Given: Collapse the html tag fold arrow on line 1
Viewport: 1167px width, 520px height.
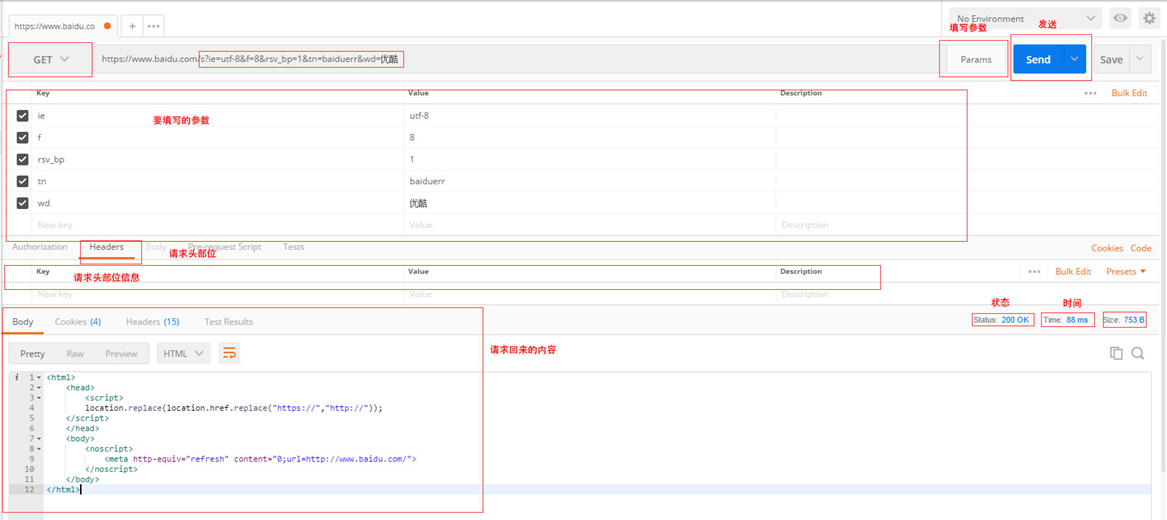Looking at the screenshot, I should [x=39, y=378].
